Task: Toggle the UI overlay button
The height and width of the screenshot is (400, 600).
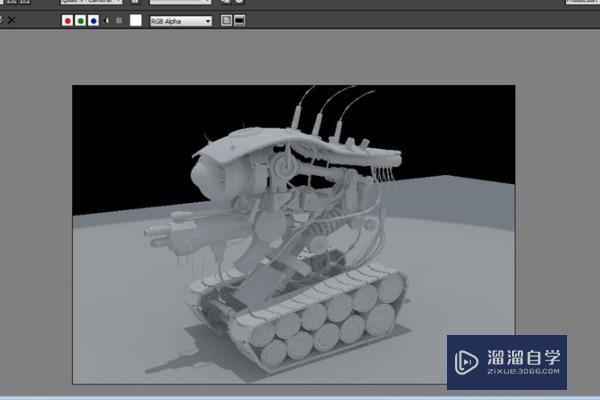Action: 226,21
